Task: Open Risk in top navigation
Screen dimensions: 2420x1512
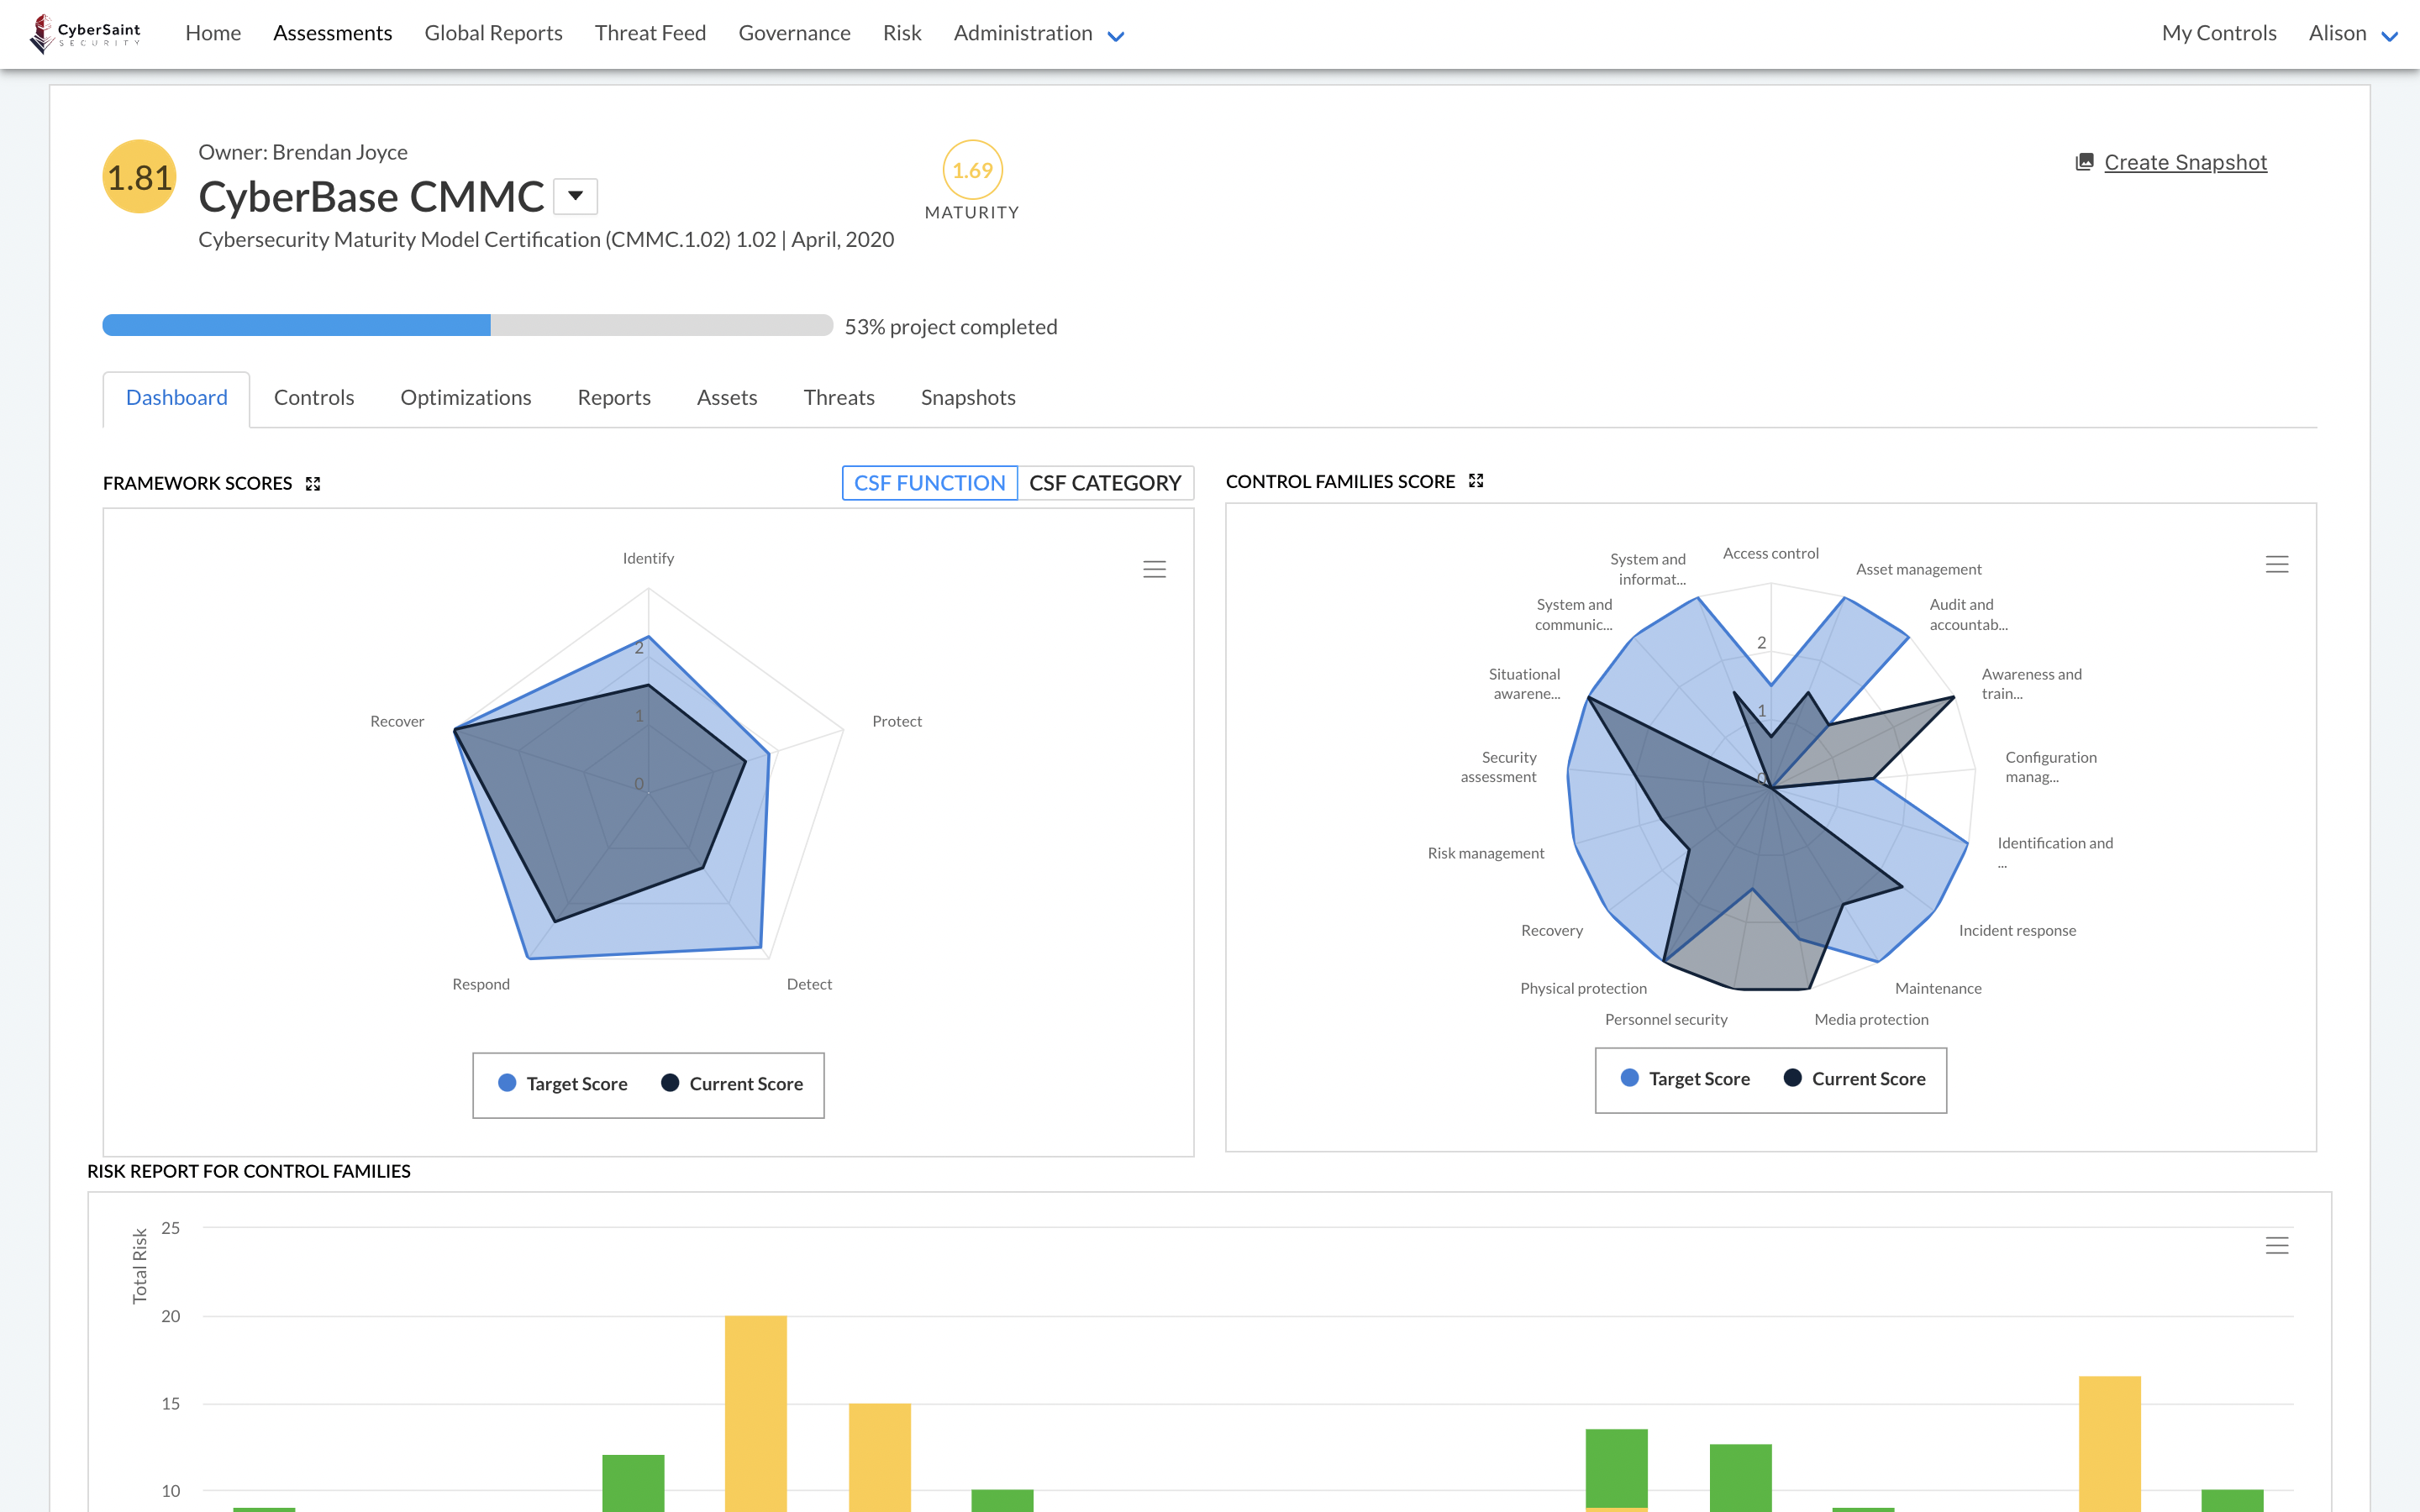Action: click(x=902, y=33)
